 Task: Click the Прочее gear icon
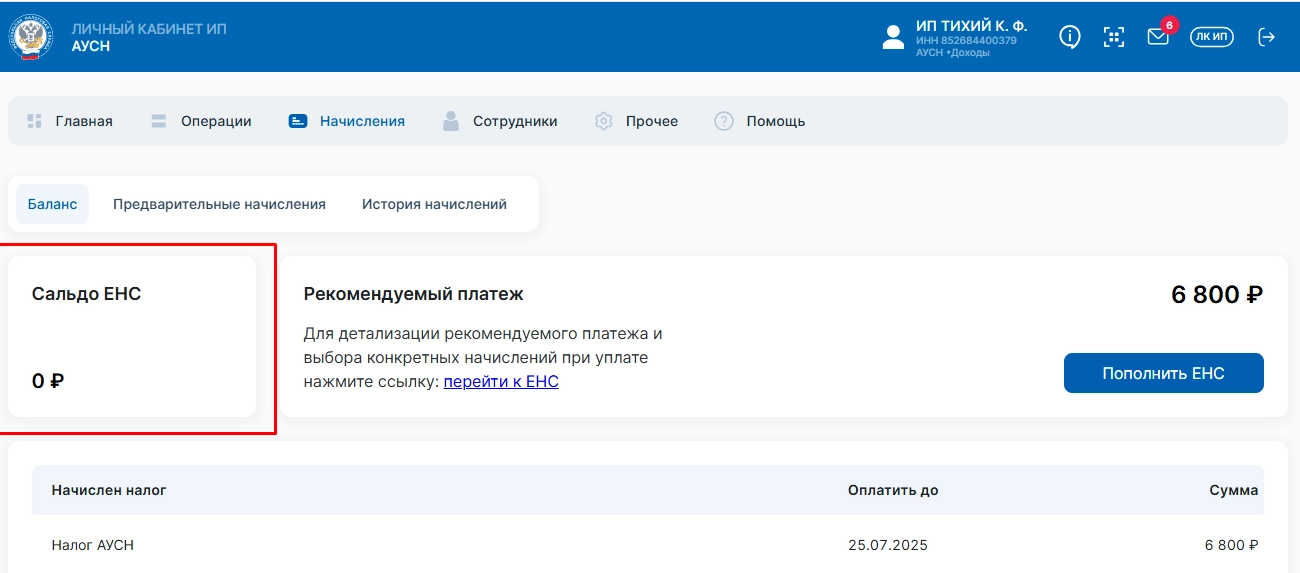[x=603, y=121]
